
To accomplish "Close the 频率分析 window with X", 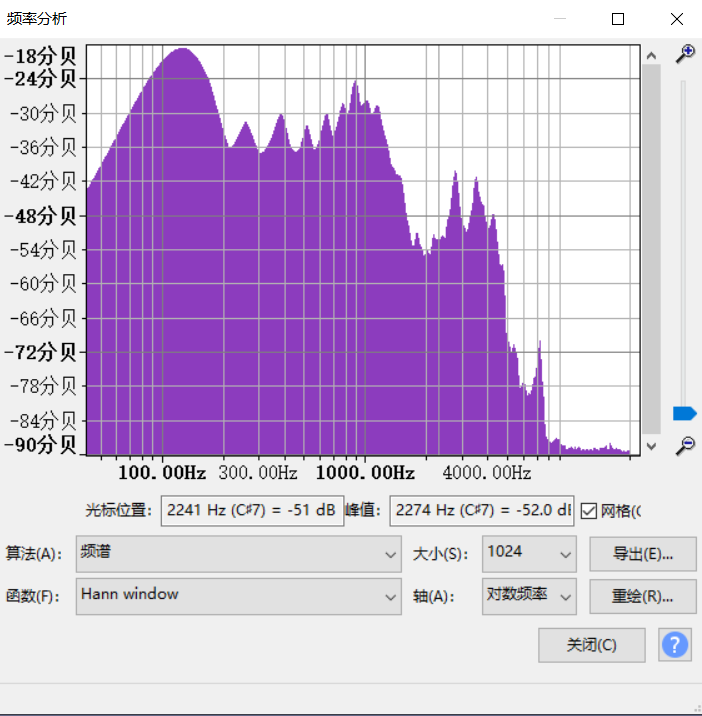I will pos(676,19).
